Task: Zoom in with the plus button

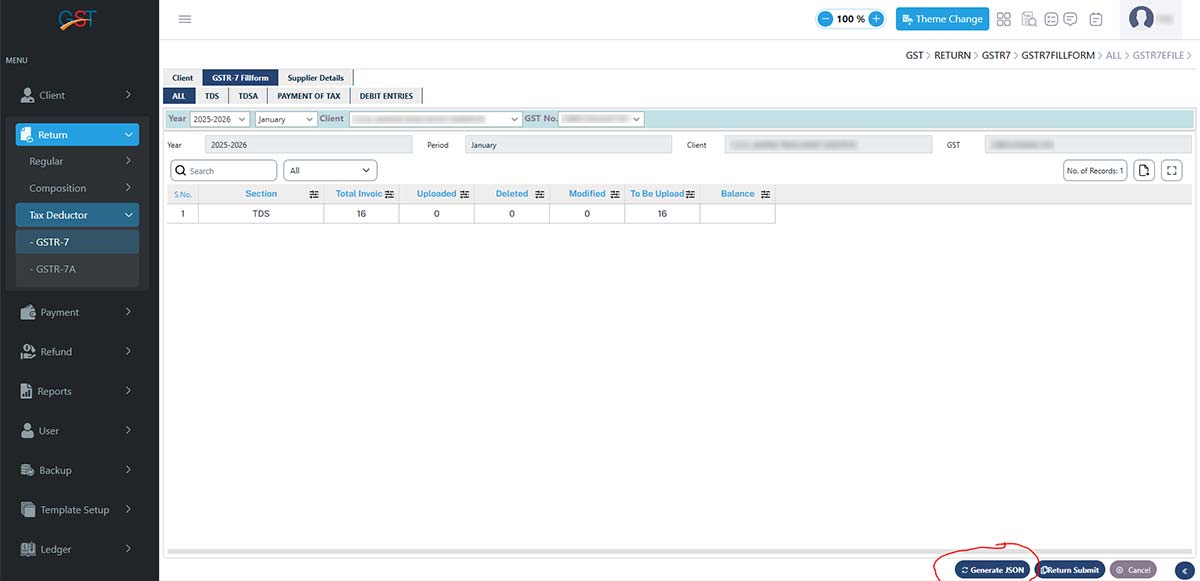Action: (876, 19)
